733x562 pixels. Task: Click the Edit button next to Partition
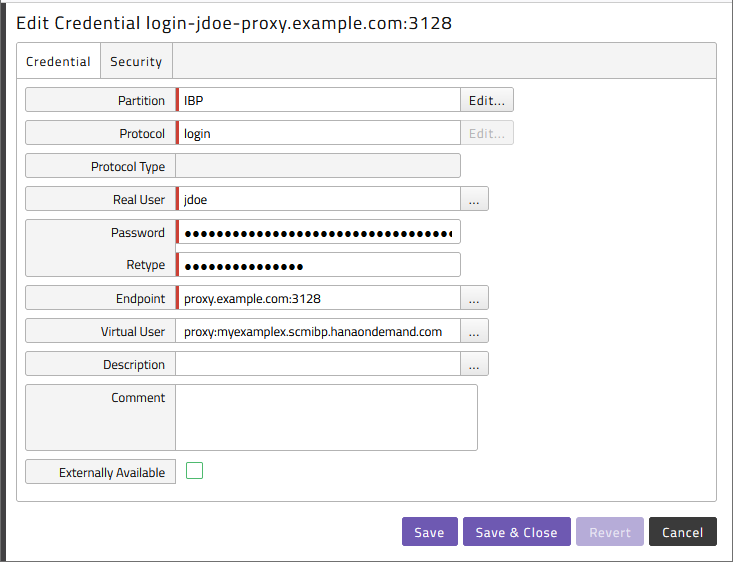click(x=487, y=100)
